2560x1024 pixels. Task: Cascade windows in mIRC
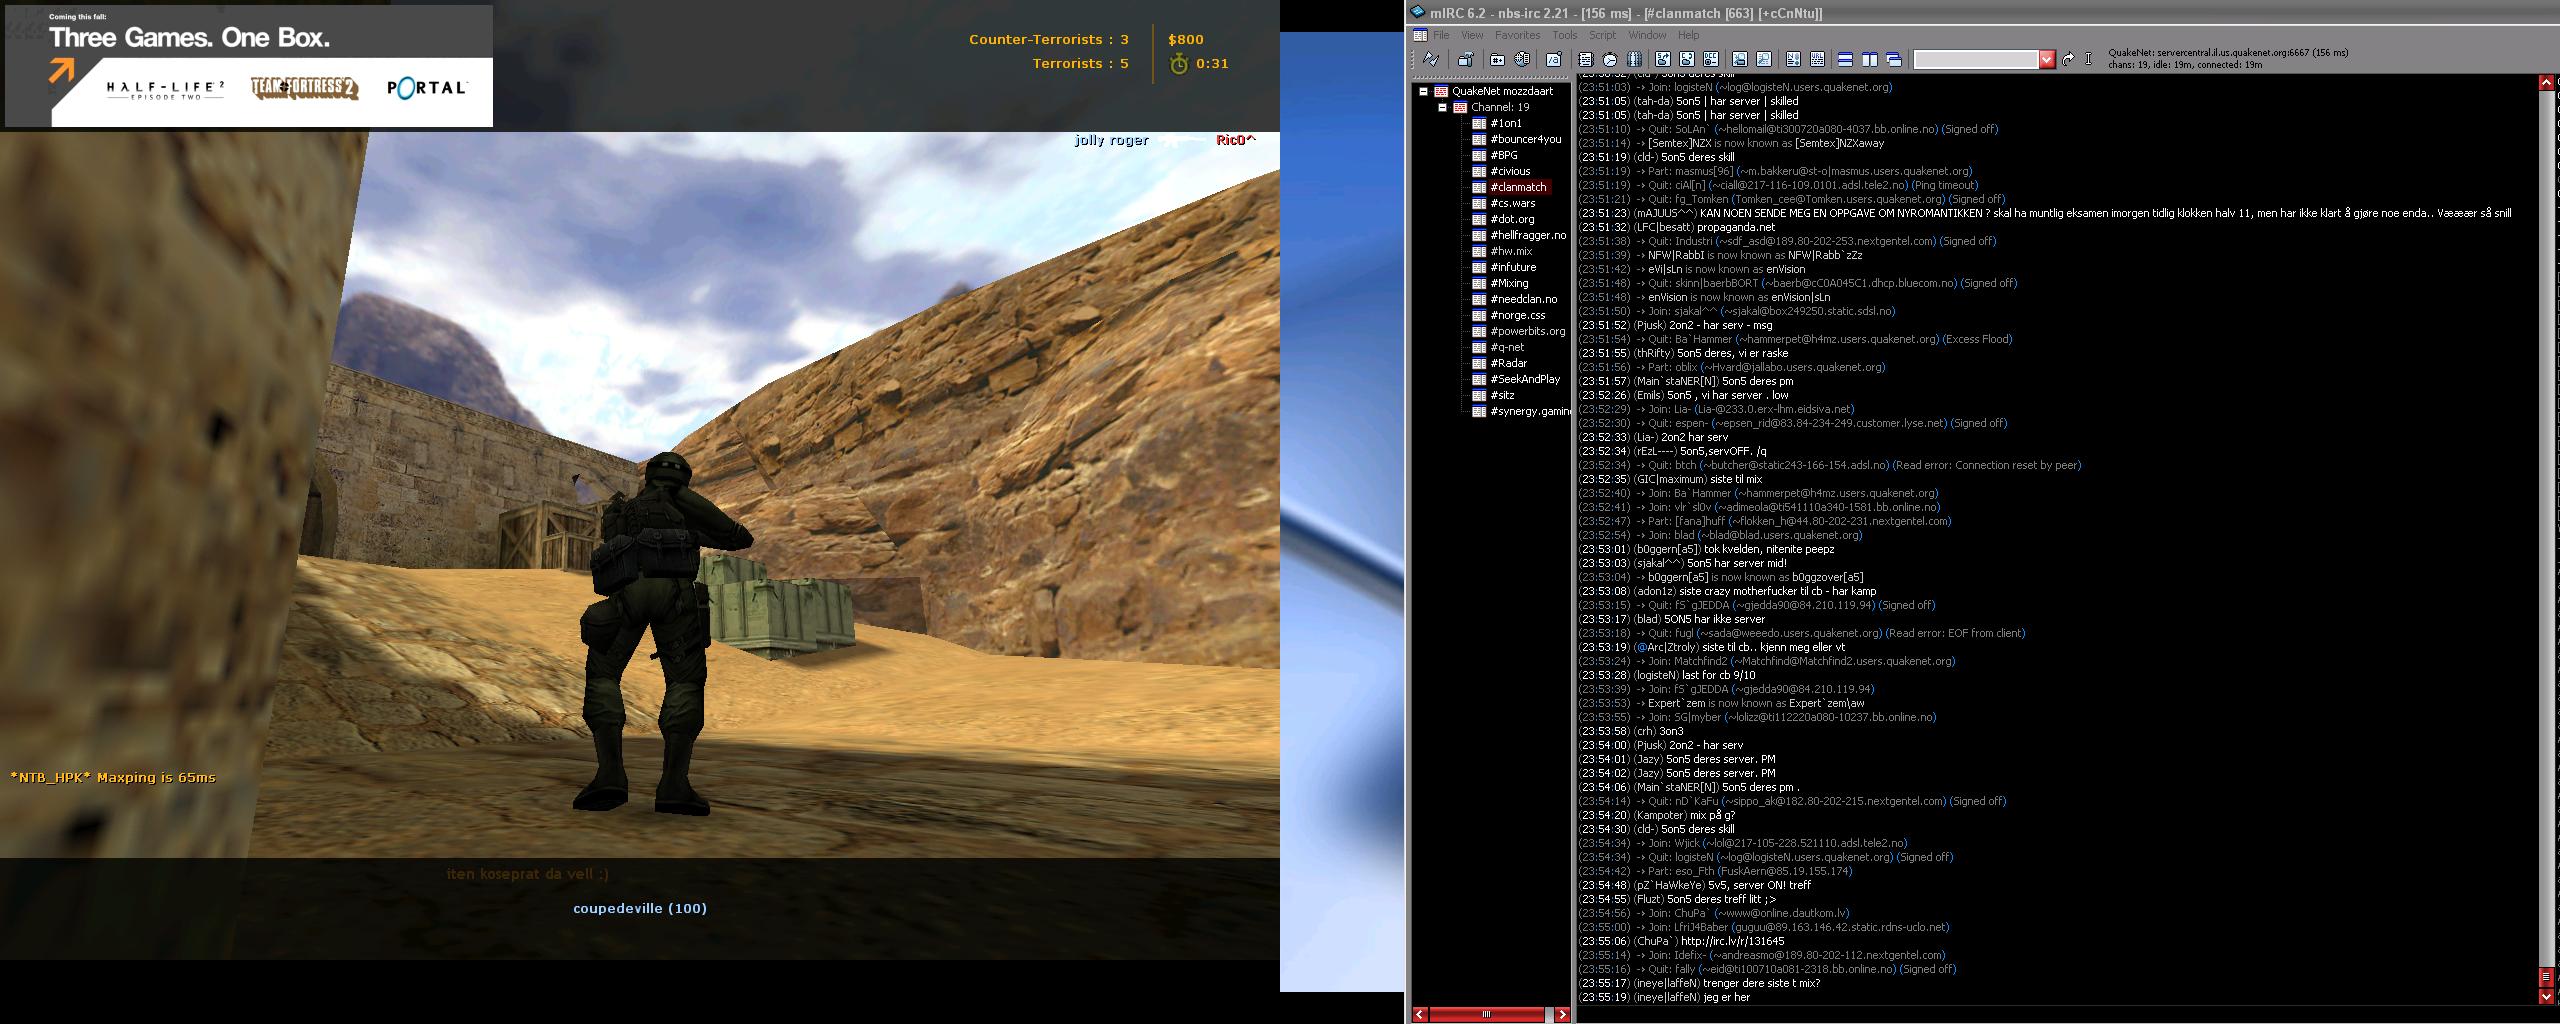click(x=1894, y=59)
